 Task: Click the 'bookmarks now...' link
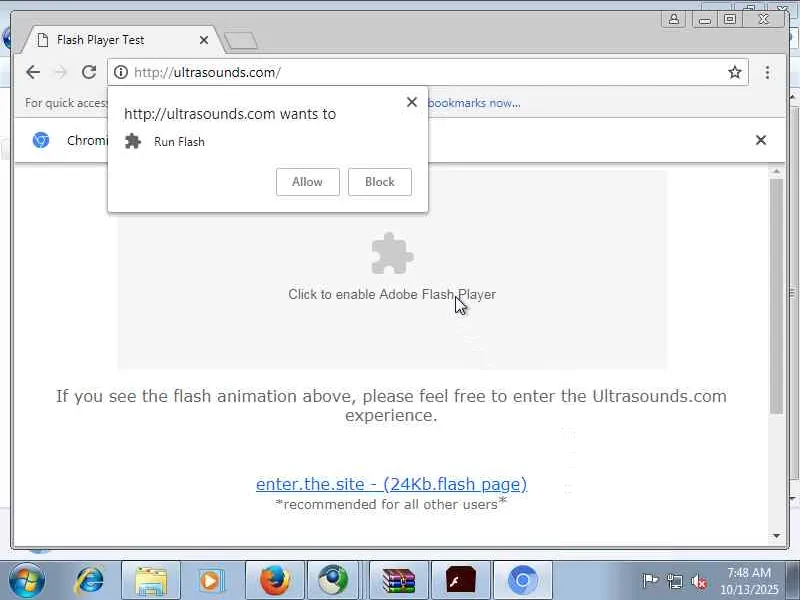point(474,103)
